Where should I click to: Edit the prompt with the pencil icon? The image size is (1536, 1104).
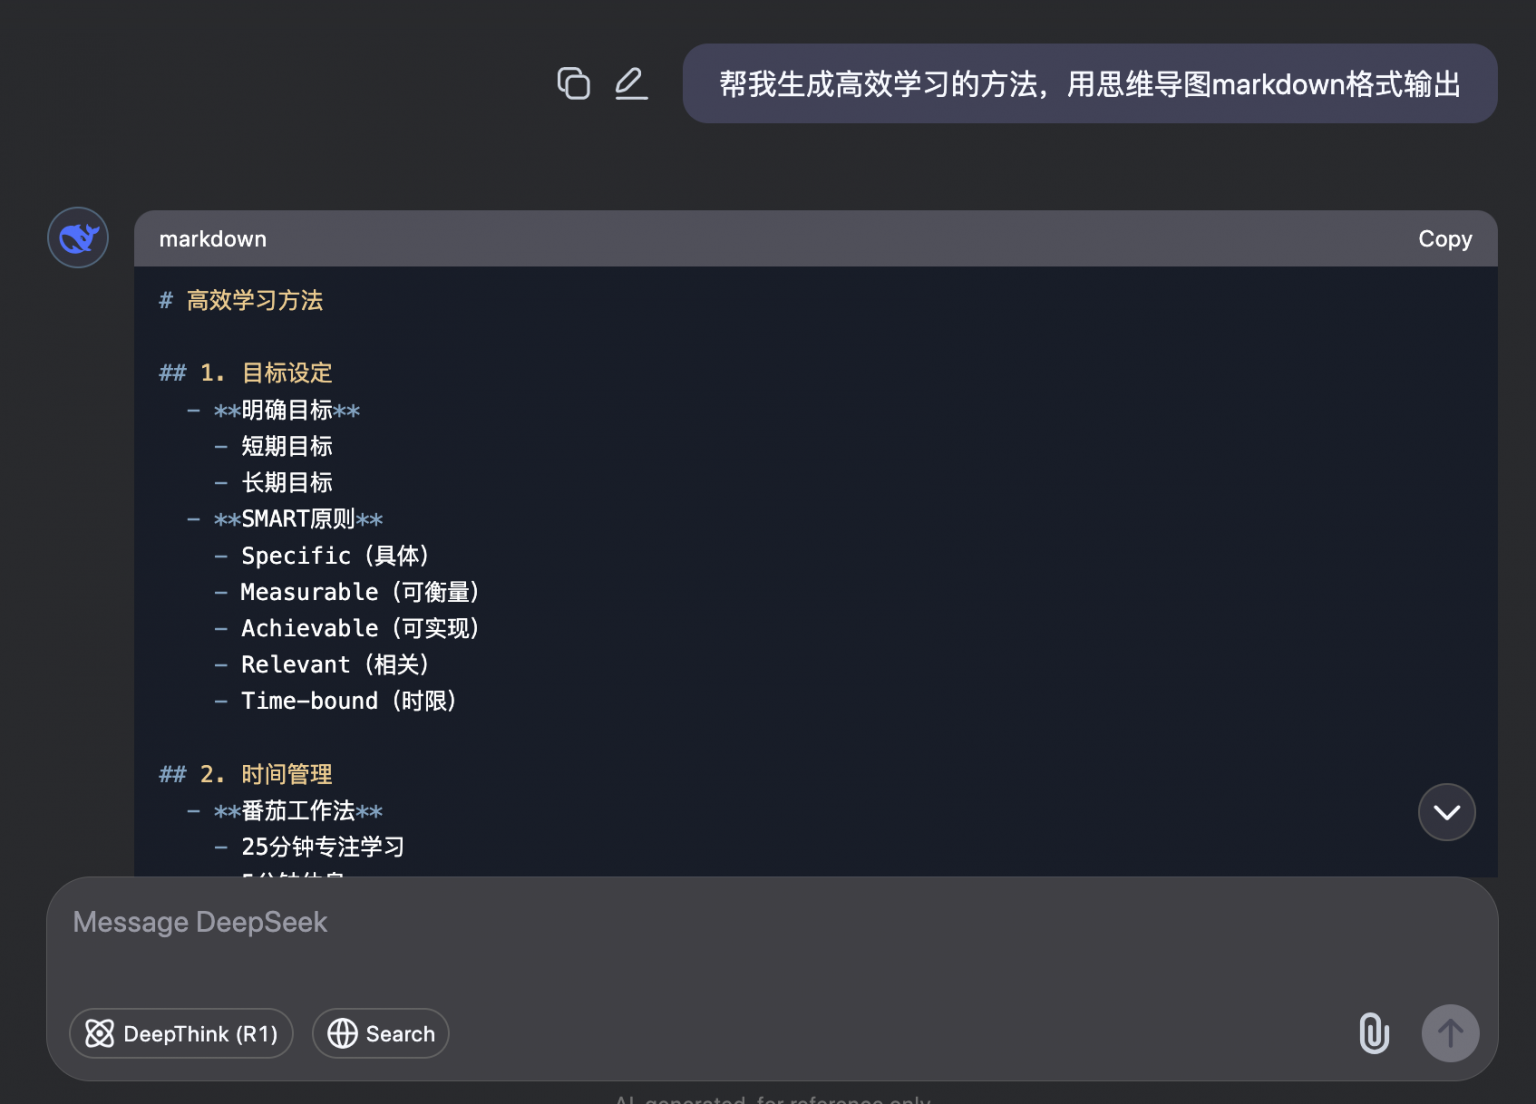pos(631,83)
